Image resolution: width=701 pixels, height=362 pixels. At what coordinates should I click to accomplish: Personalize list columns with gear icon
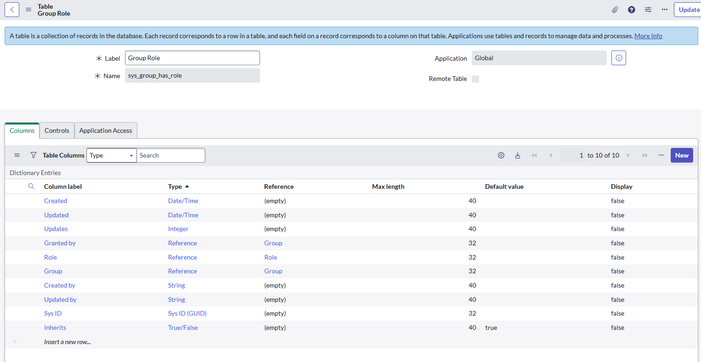[x=501, y=155]
